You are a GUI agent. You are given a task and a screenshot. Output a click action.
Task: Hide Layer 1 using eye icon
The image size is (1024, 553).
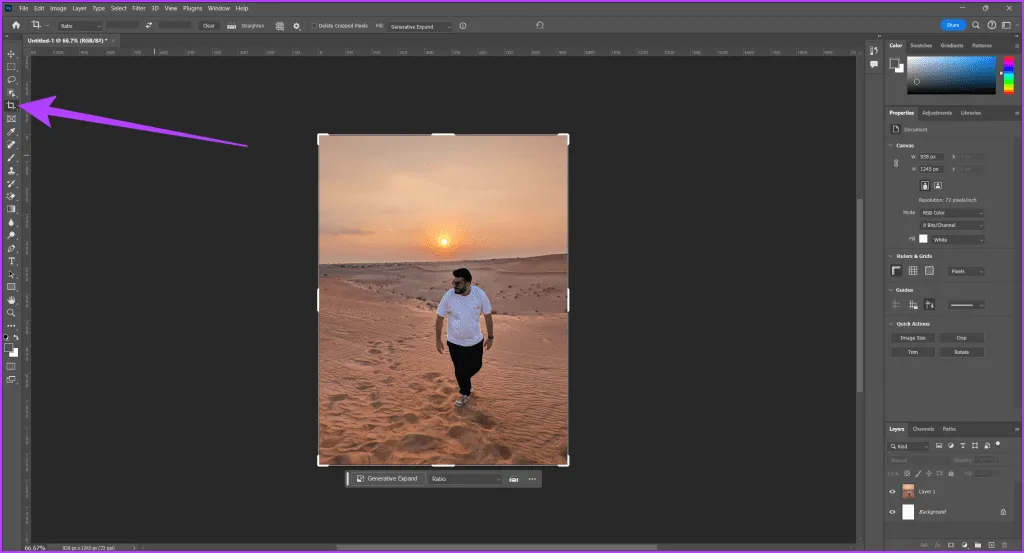pyautogui.click(x=892, y=492)
